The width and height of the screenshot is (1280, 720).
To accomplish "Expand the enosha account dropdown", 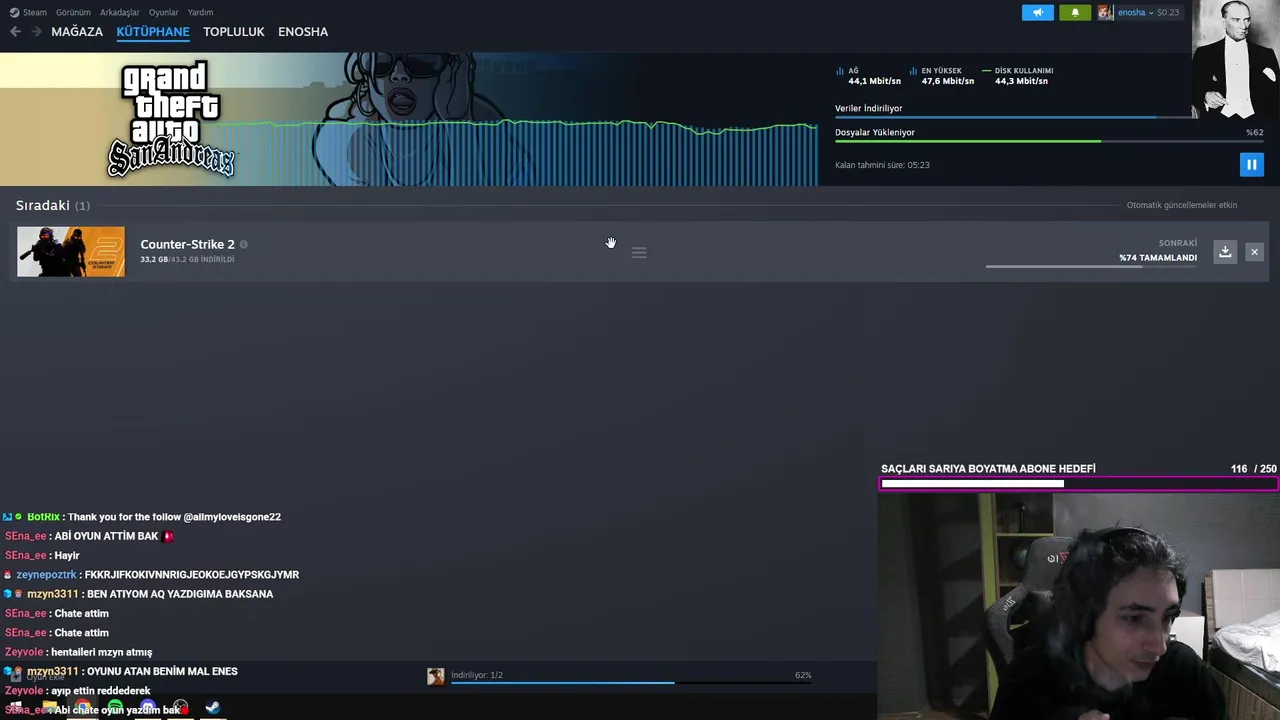I will pyautogui.click(x=1150, y=12).
